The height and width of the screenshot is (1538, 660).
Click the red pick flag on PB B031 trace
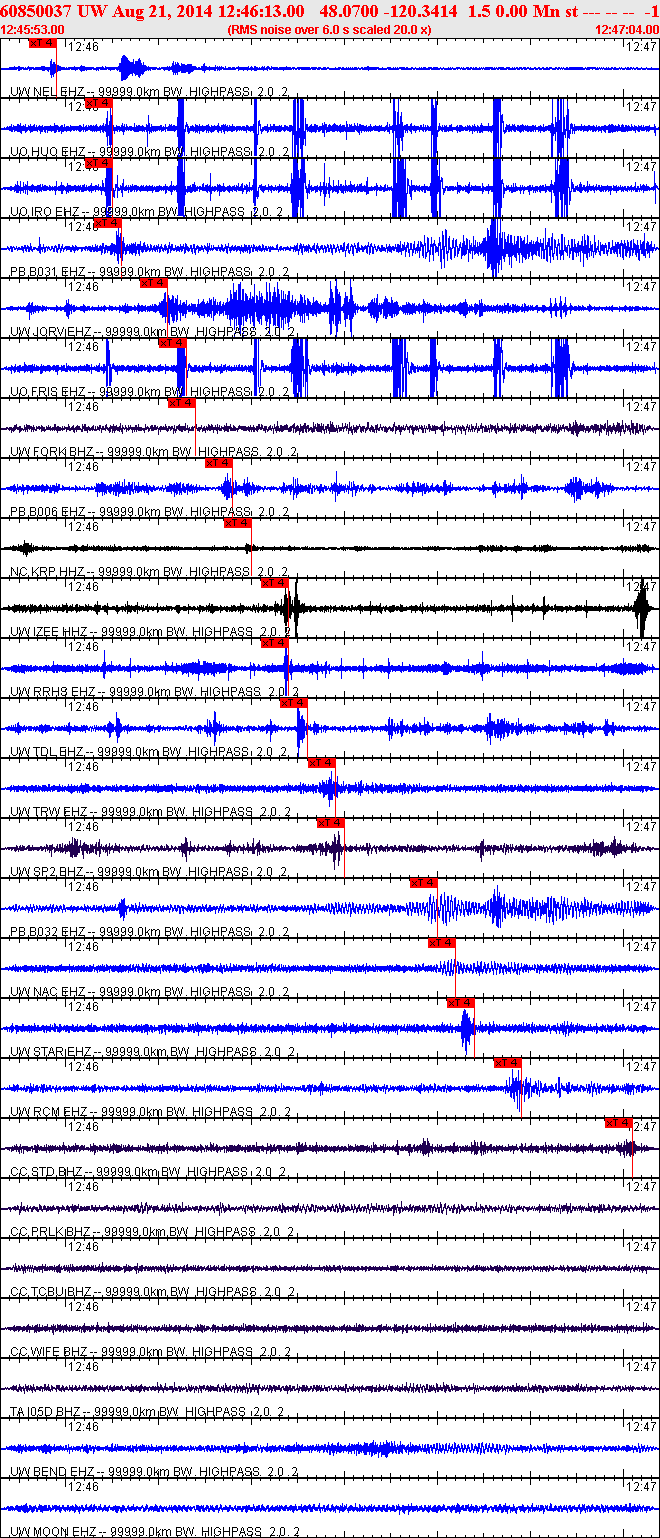(x=107, y=223)
